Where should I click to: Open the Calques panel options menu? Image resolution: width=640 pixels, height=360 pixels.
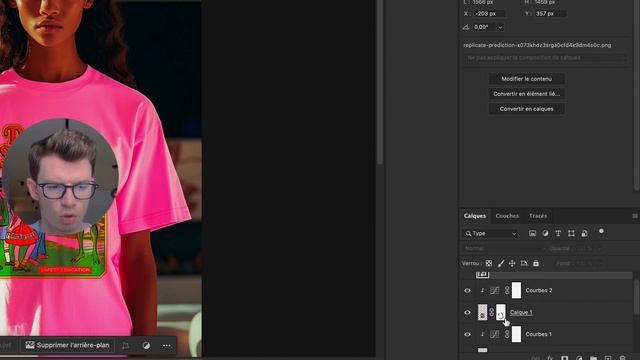(635, 216)
